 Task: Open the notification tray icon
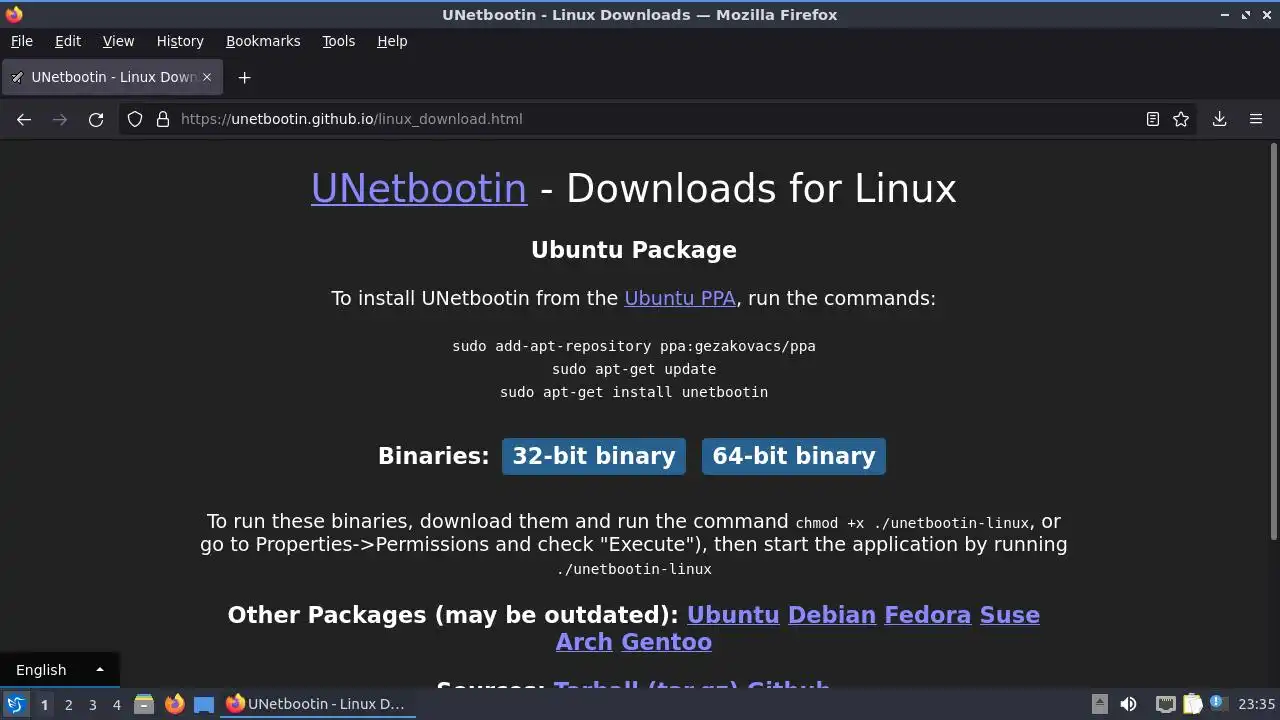[x=1217, y=704]
